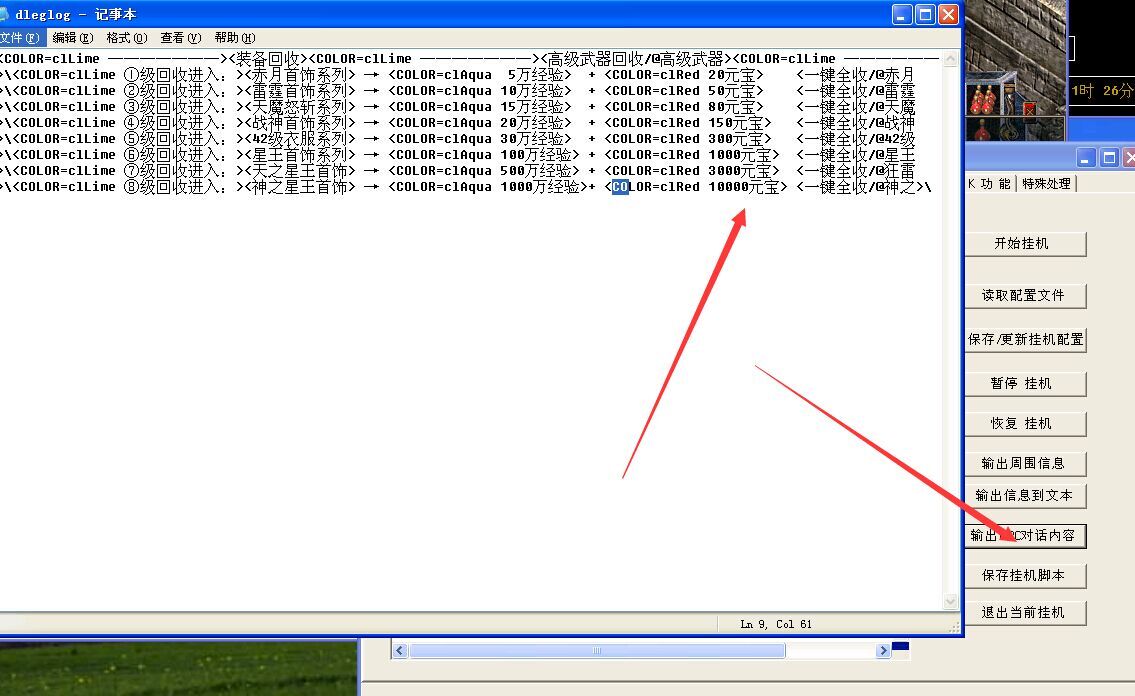Open the 查看 menu
Screen dimensions: 1135x696
(x=180, y=38)
